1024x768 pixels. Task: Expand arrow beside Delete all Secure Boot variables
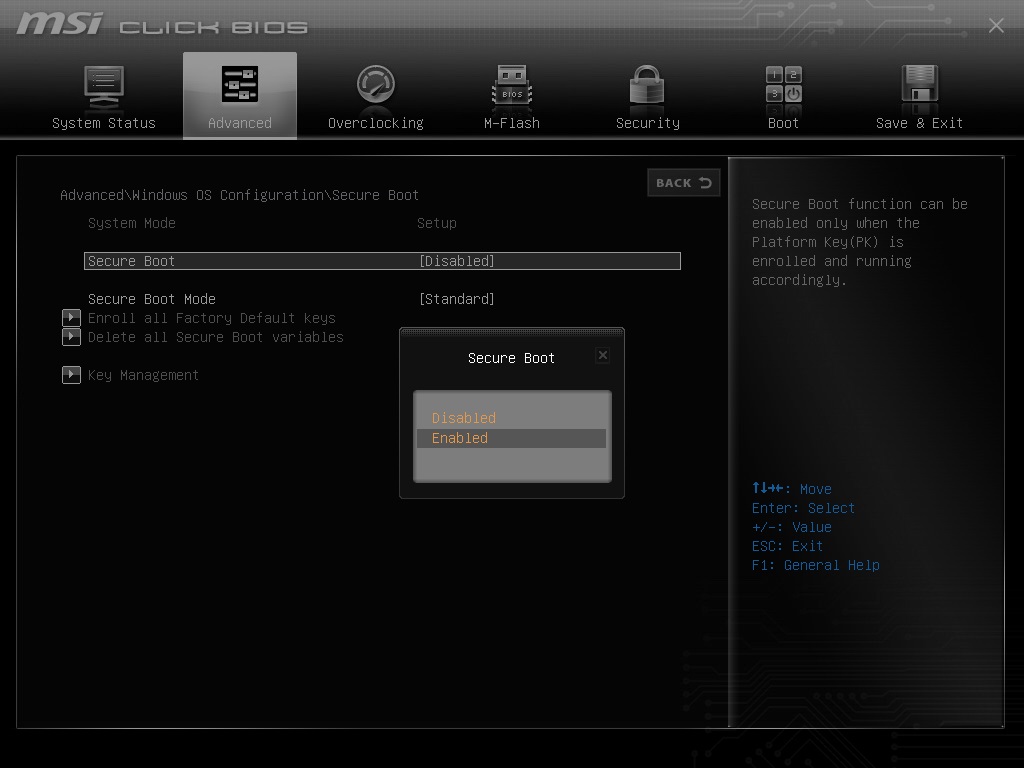coord(71,337)
